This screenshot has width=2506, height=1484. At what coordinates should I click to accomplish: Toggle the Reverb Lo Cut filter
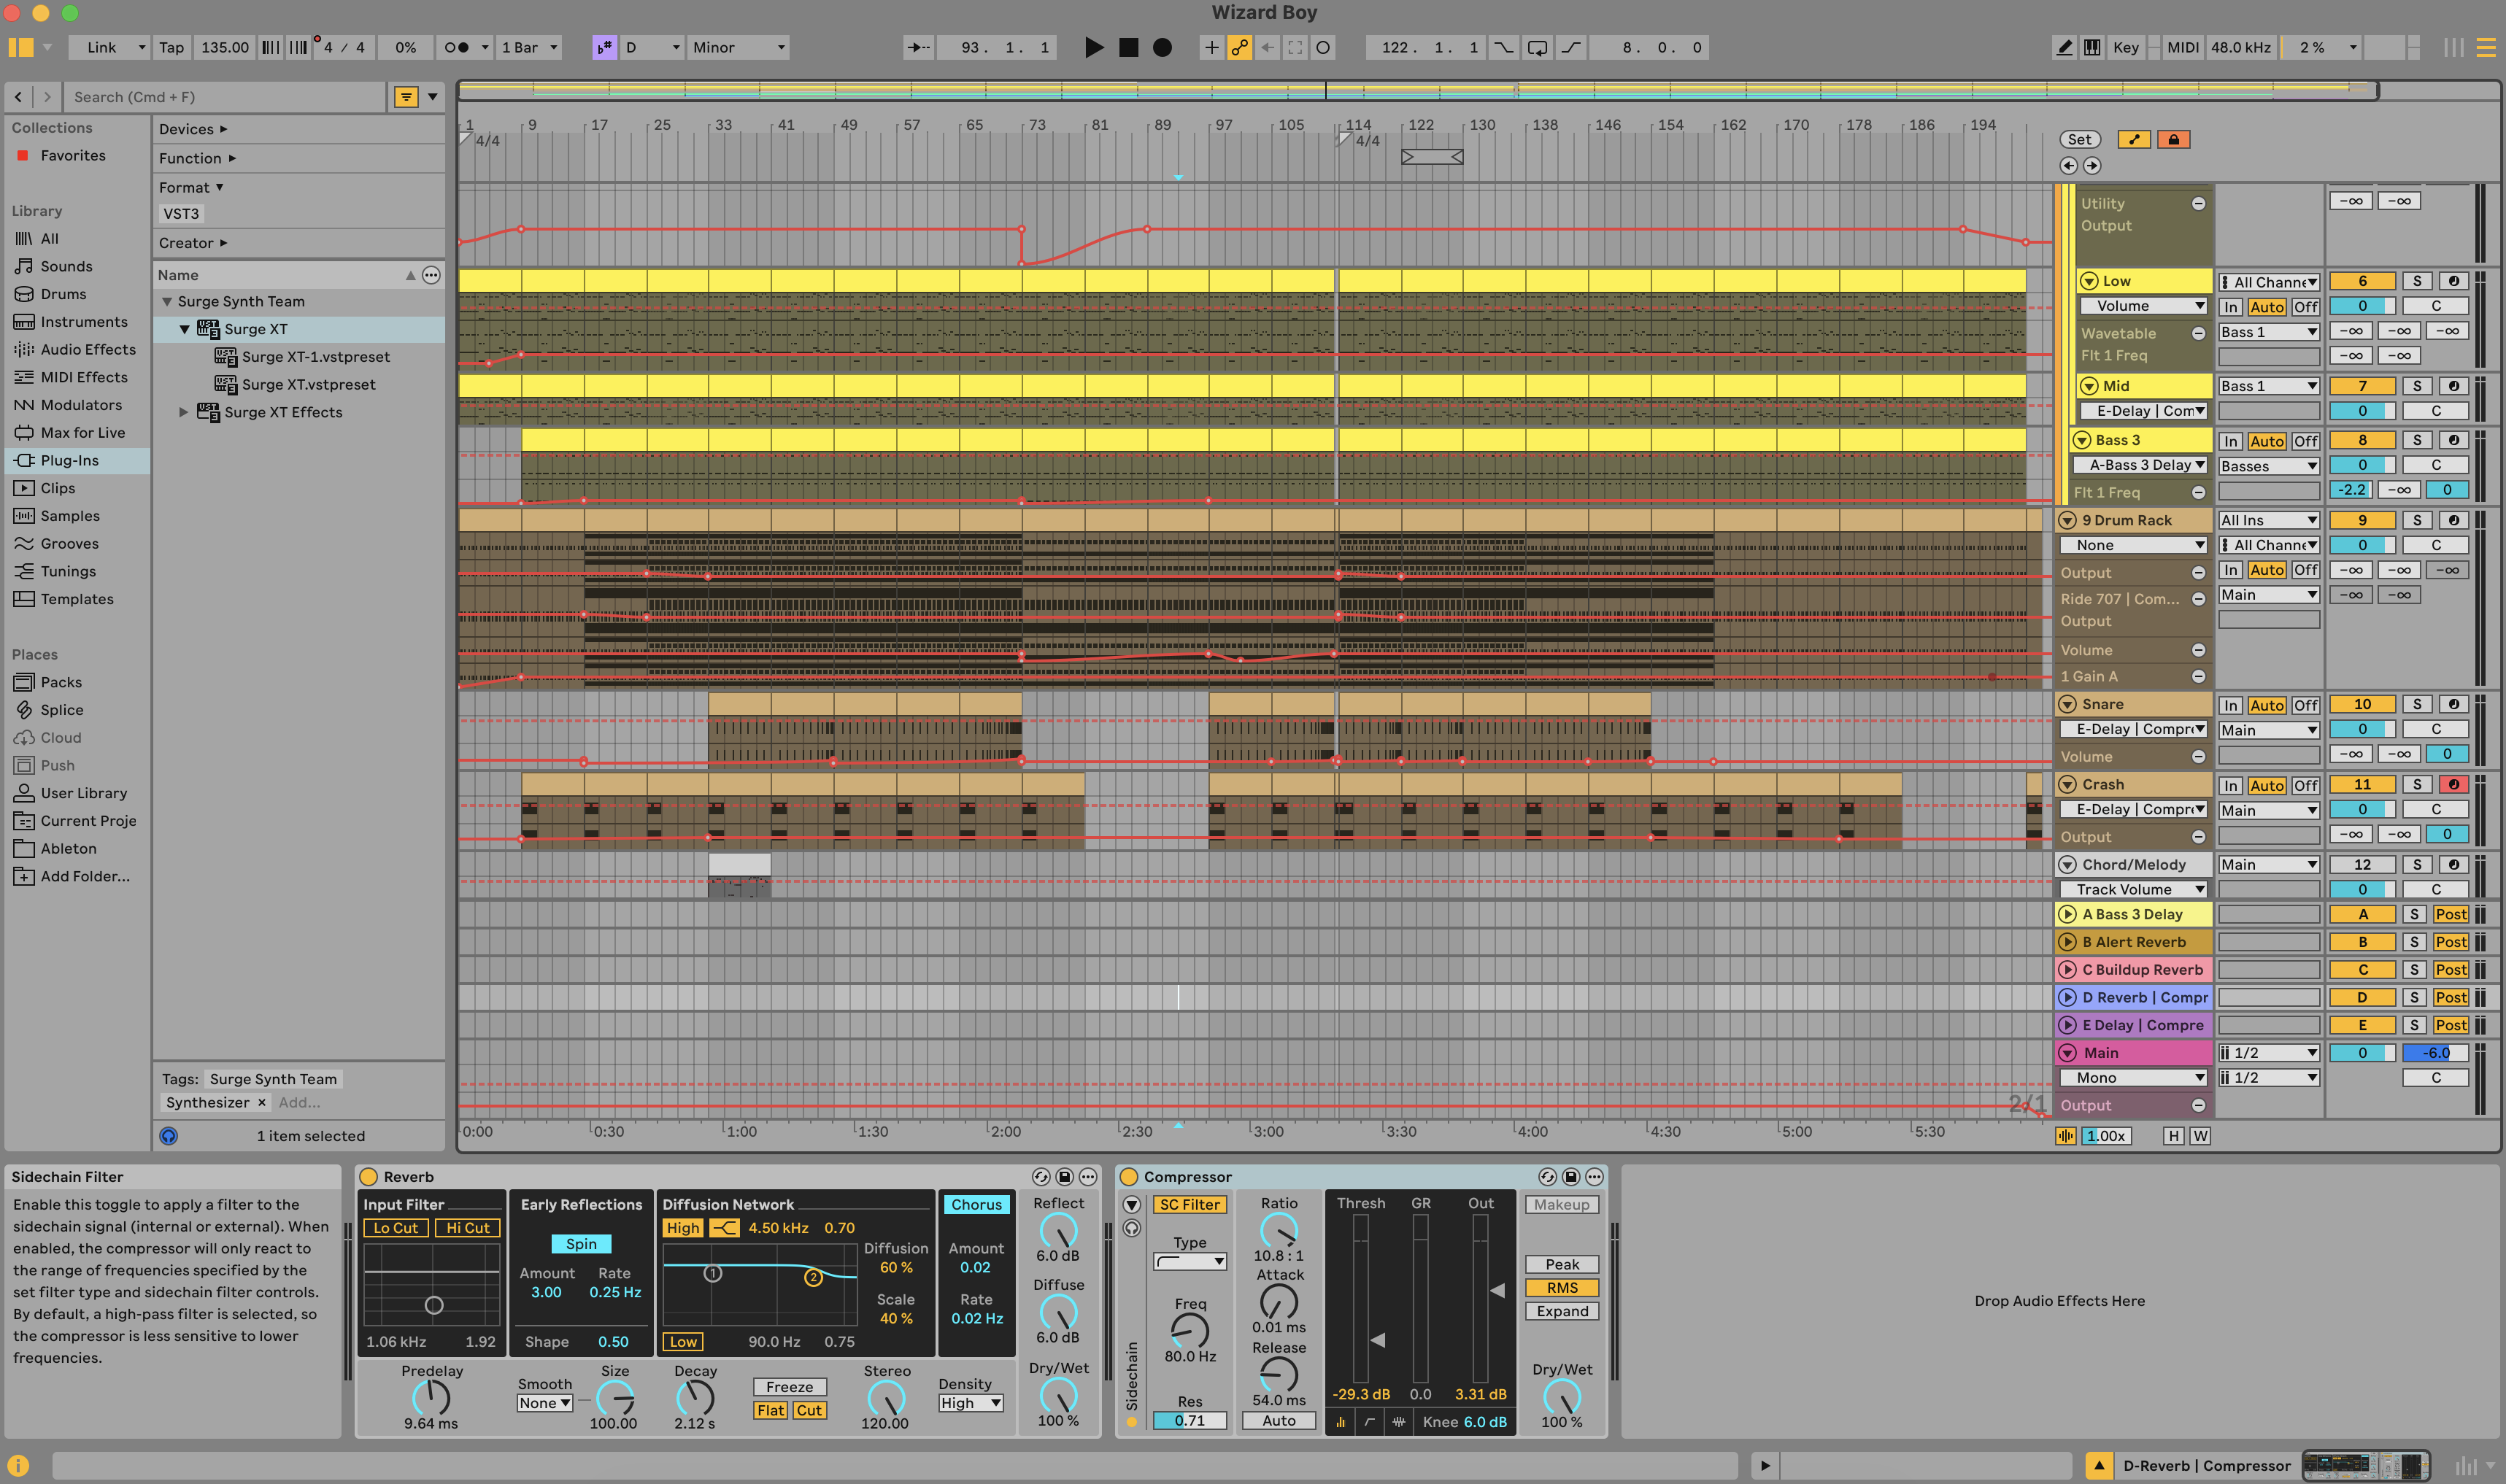click(x=395, y=1228)
